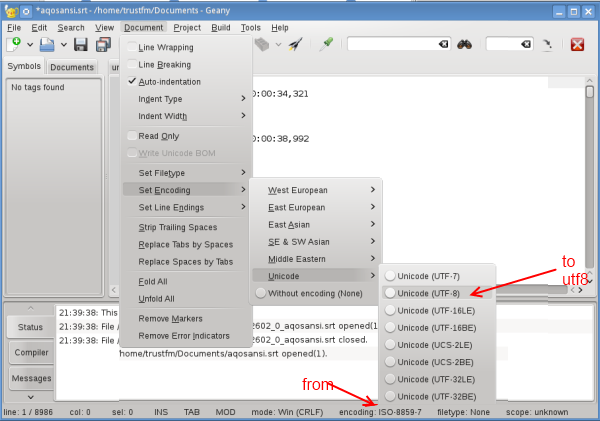Open the File menu
This screenshot has width=600, height=421.
(x=14, y=28)
